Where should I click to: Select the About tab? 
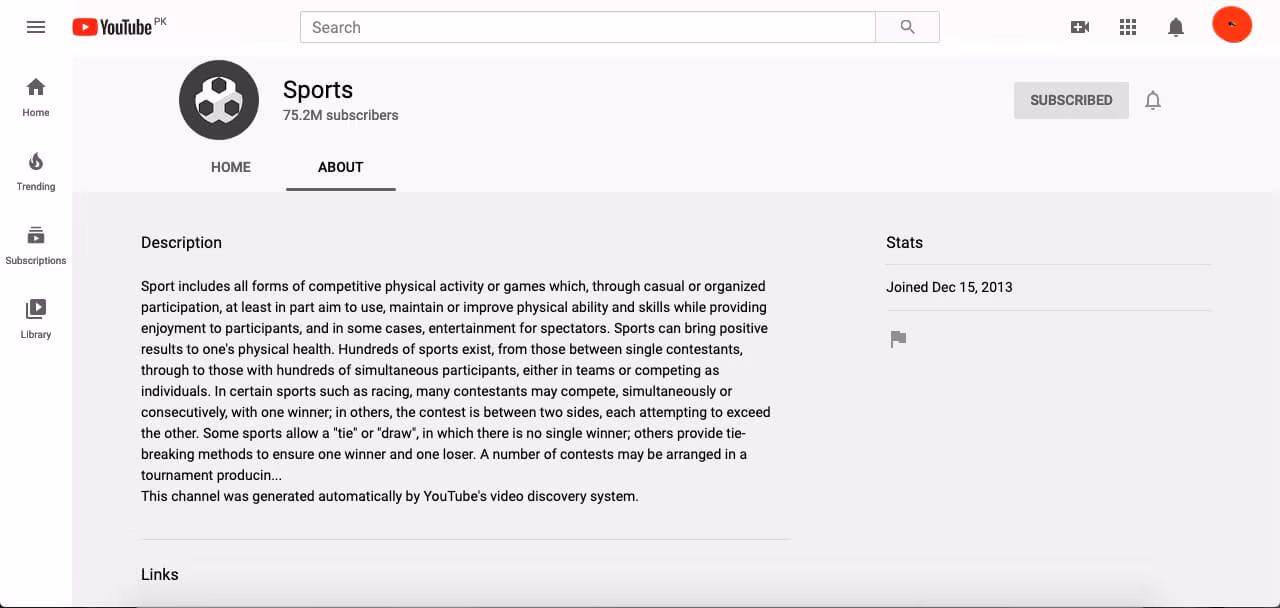340,167
